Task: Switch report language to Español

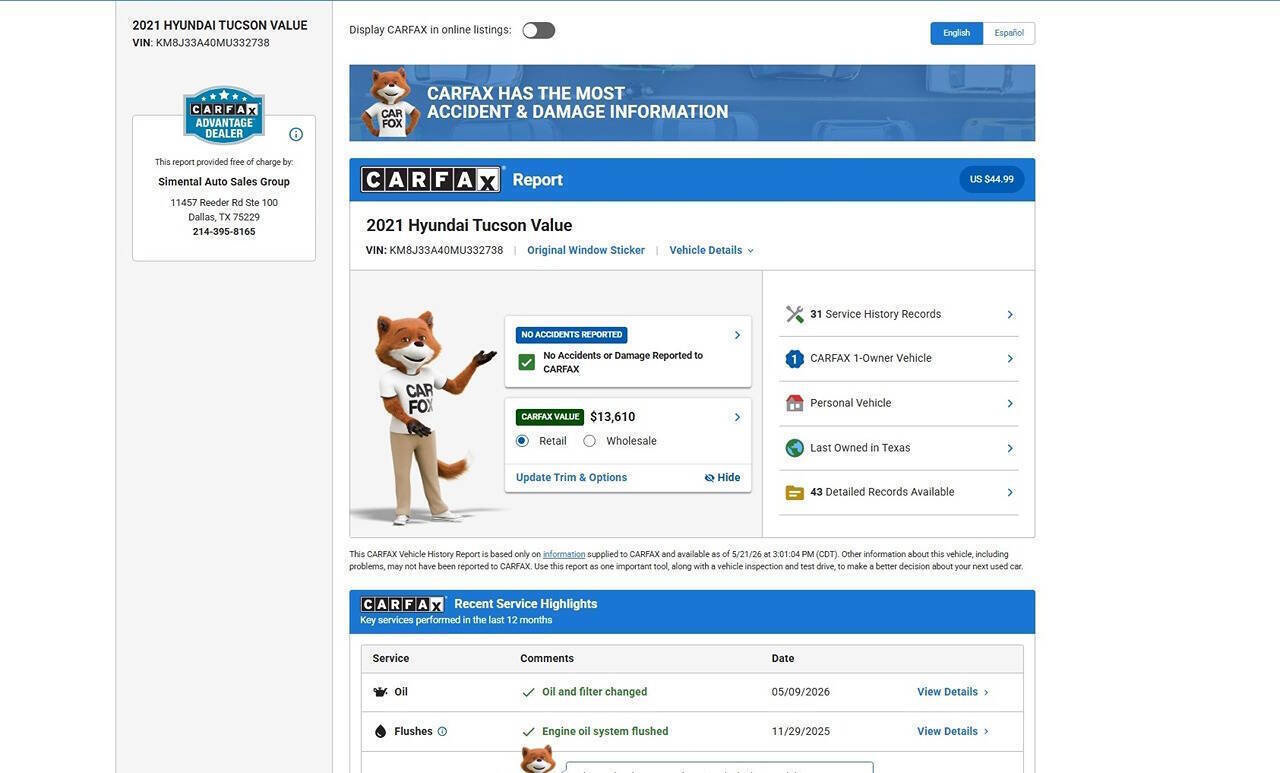Action: click(x=1009, y=33)
